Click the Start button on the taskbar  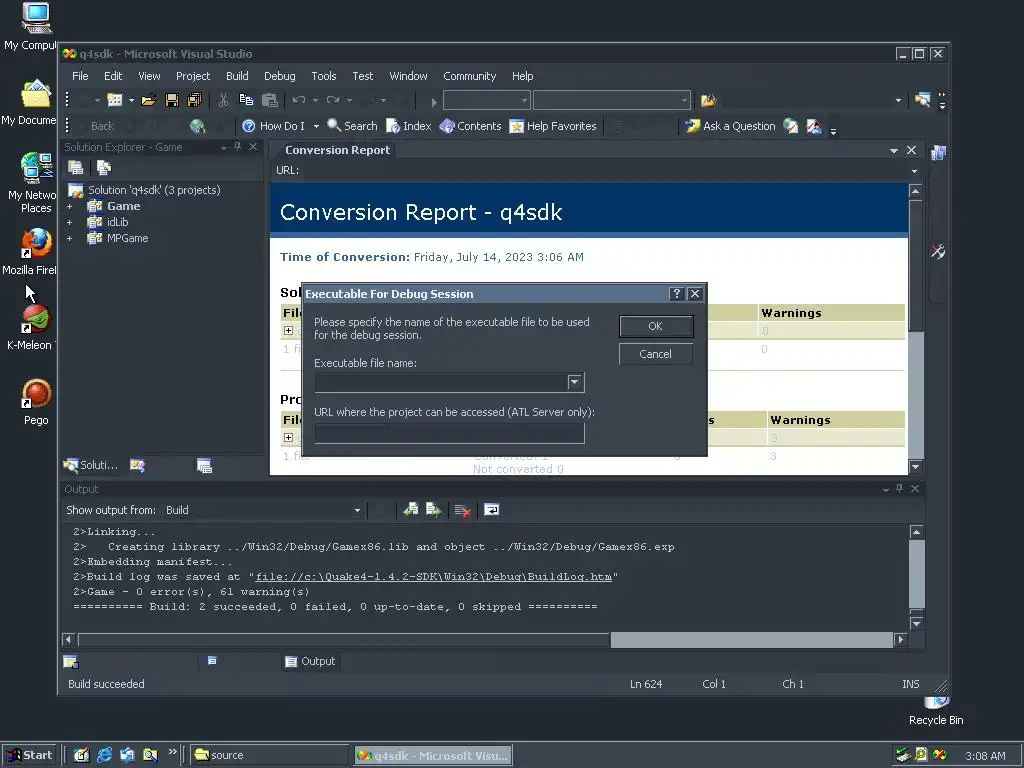pyautogui.click(x=29, y=755)
